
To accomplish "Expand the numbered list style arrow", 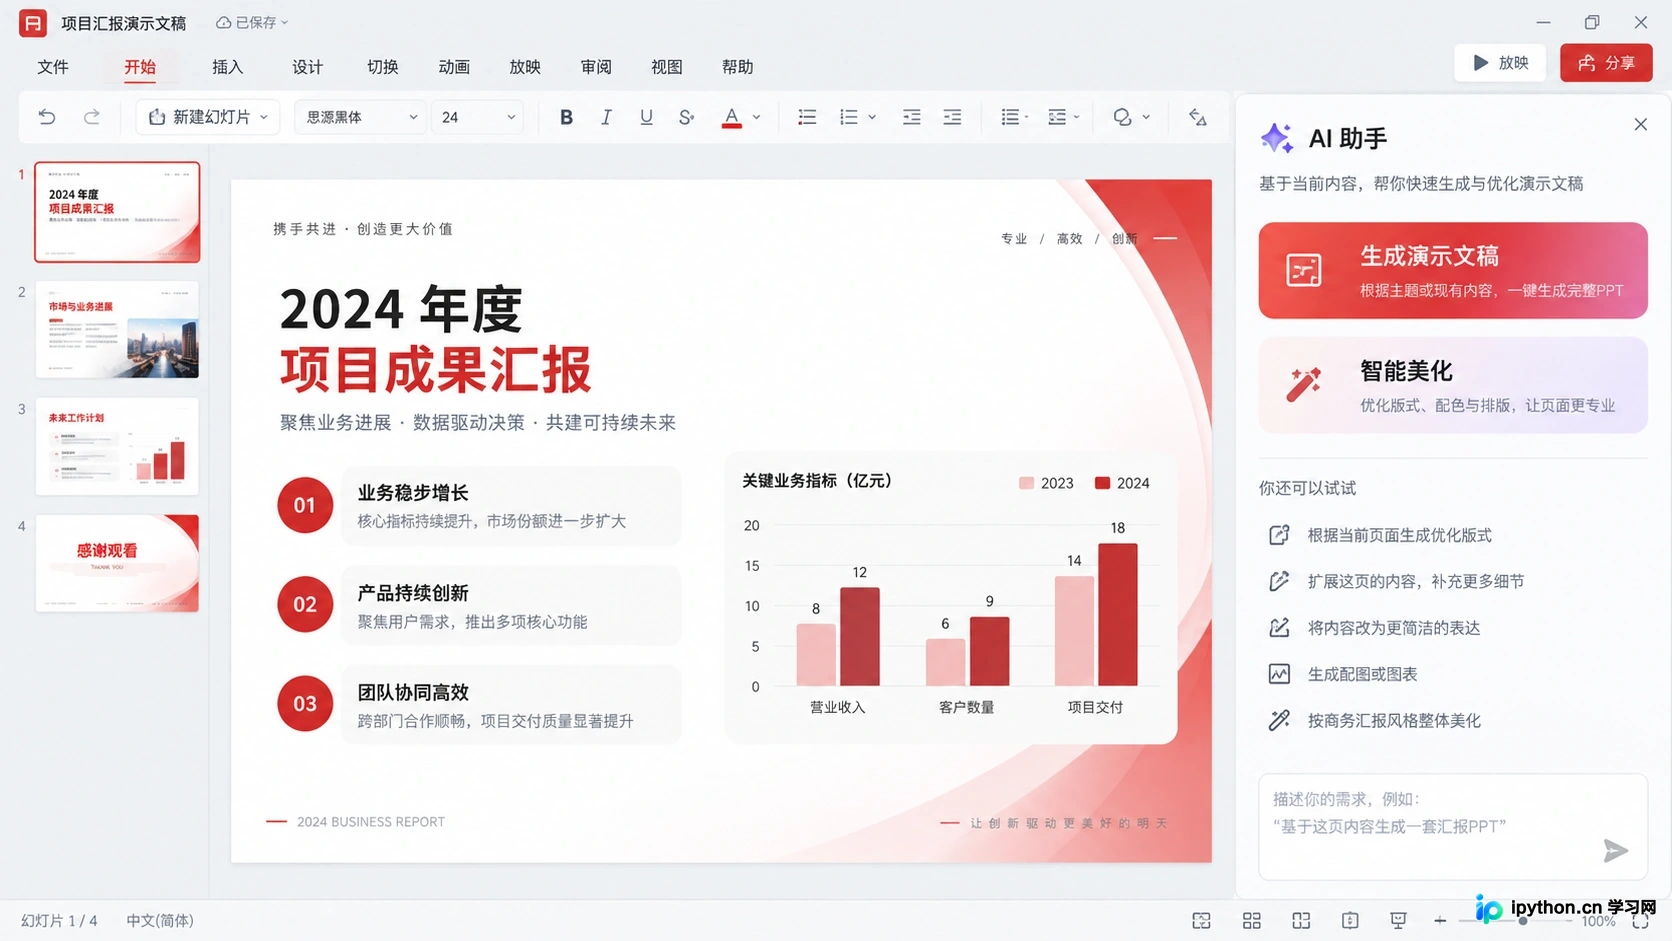I will click(x=872, y=117).
